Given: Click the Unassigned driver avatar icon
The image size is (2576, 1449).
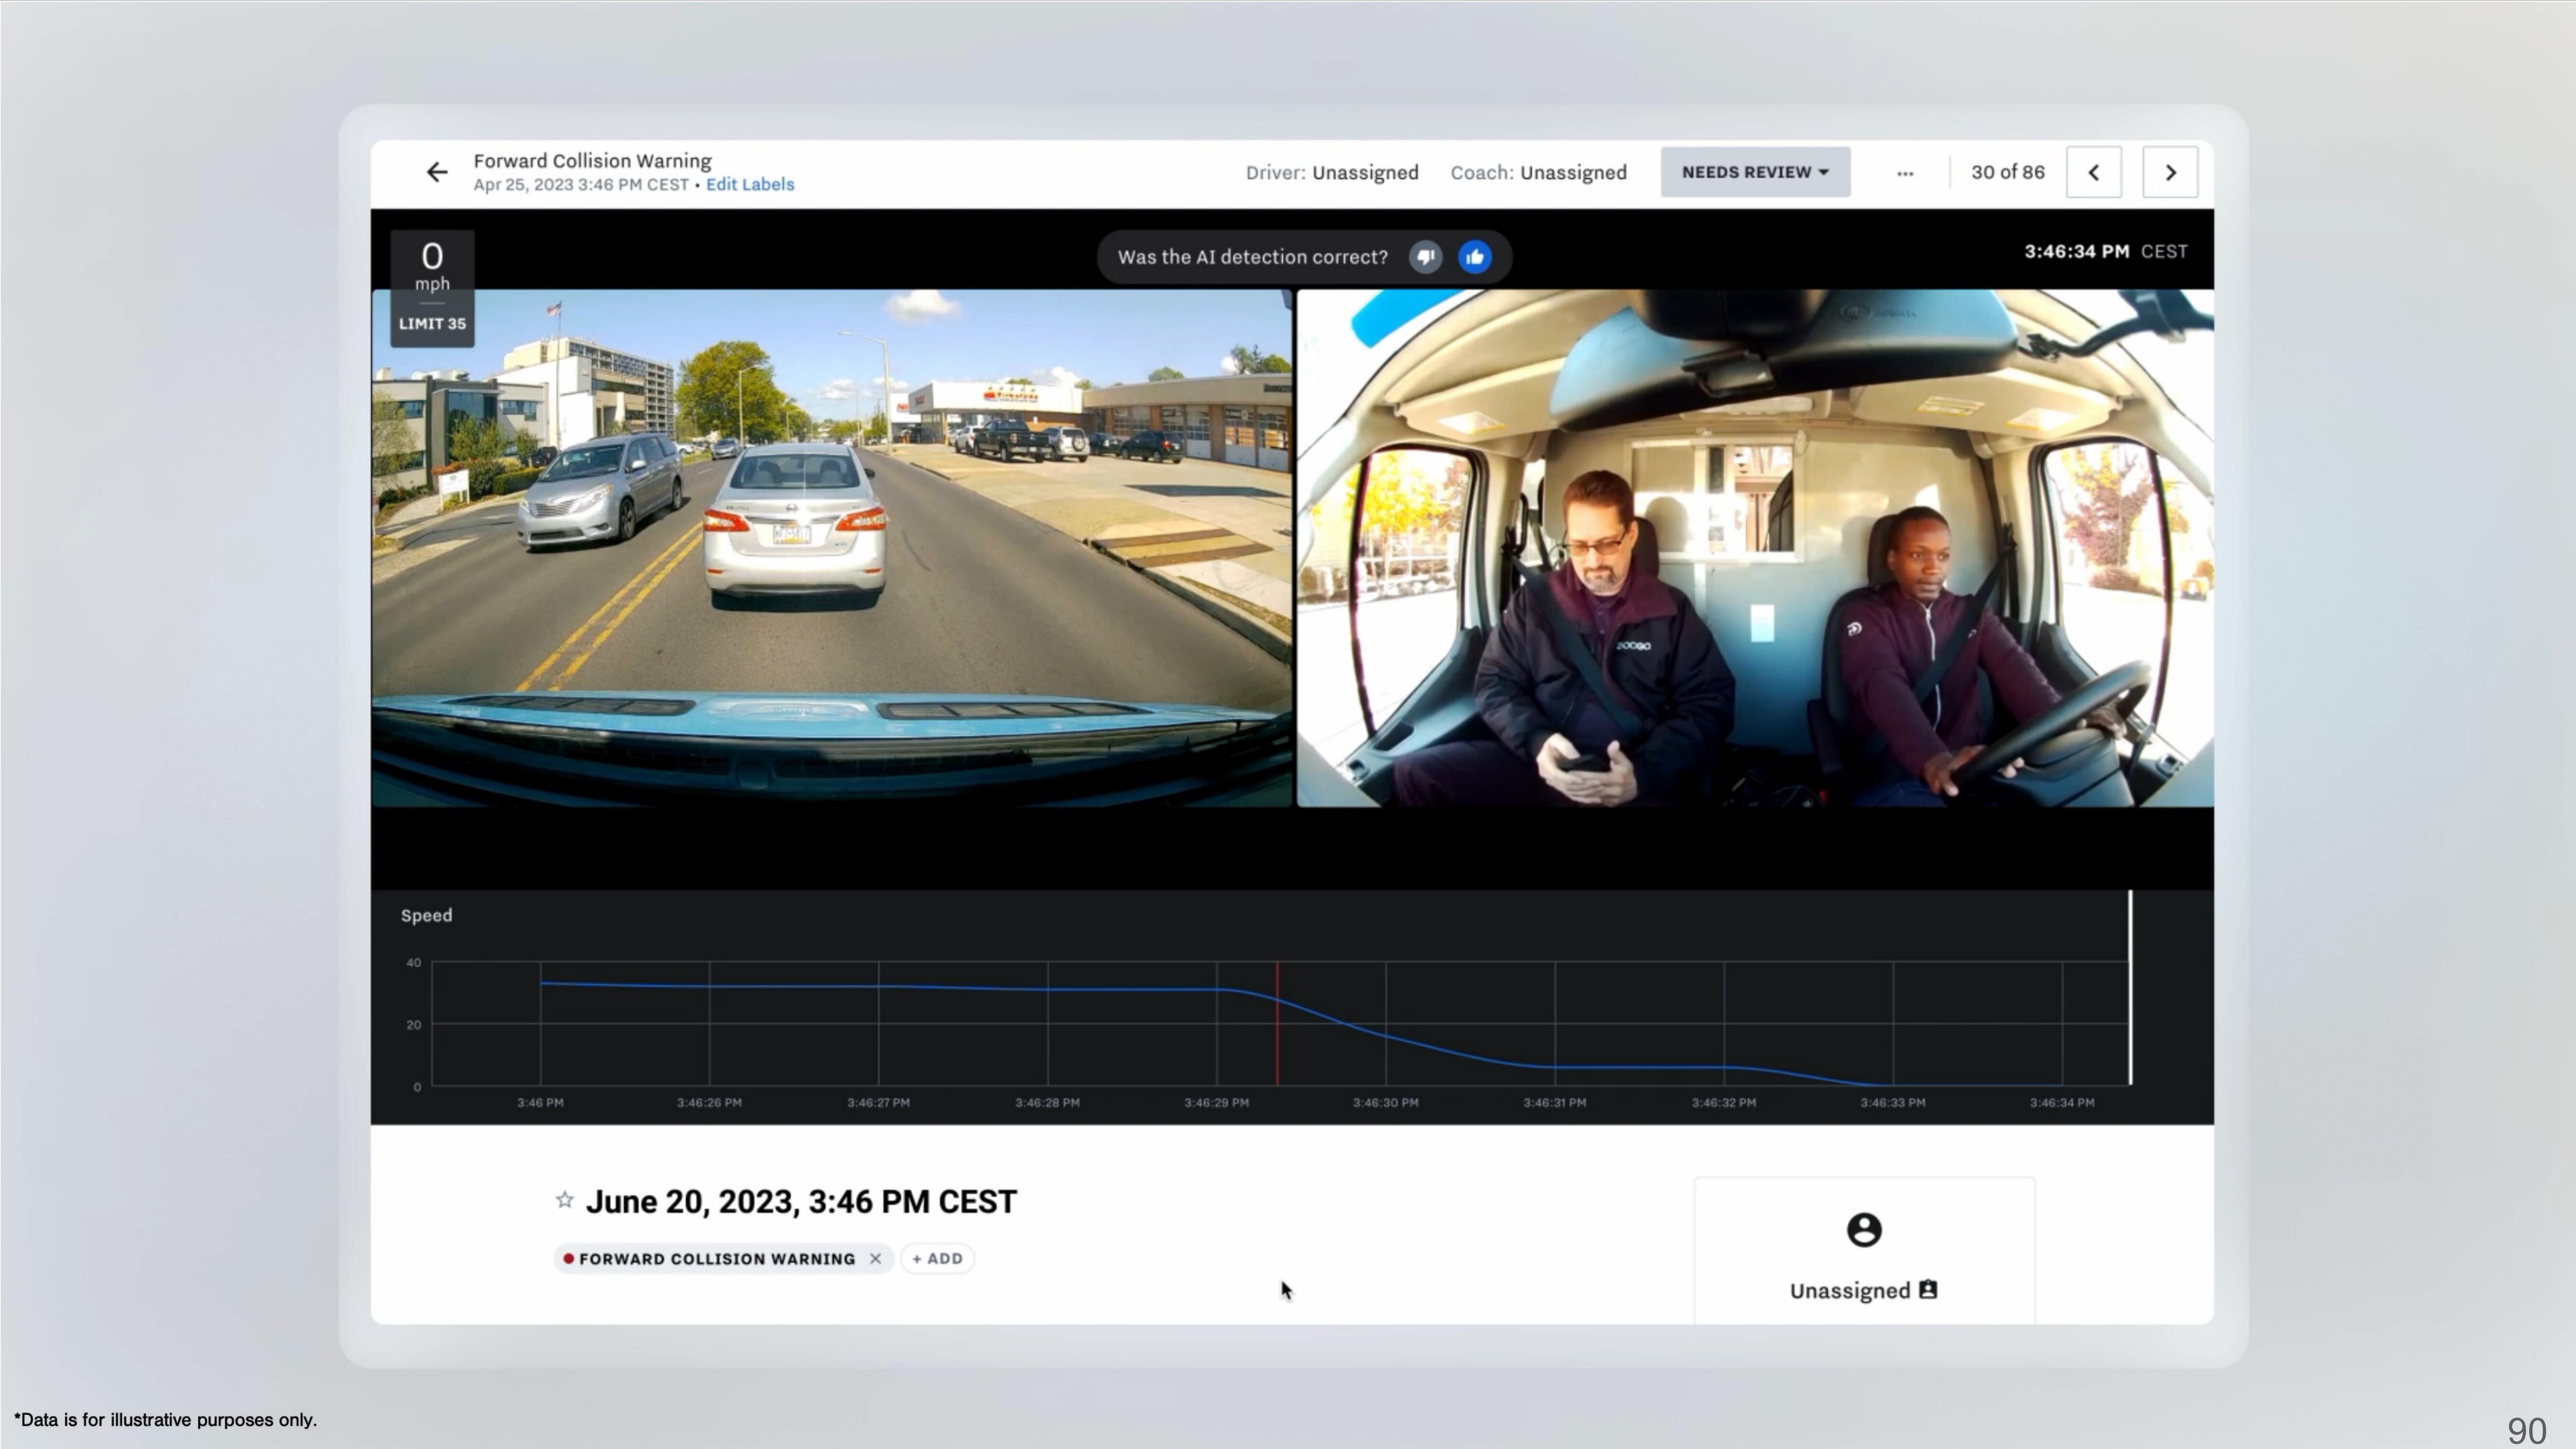Looking at the screenshot, I should 1864,1229.
